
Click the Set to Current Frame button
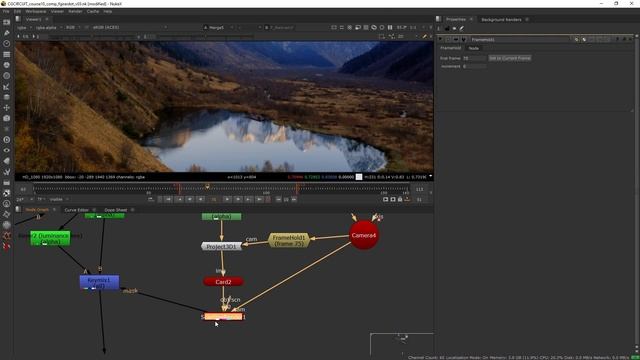coord(510,58)
